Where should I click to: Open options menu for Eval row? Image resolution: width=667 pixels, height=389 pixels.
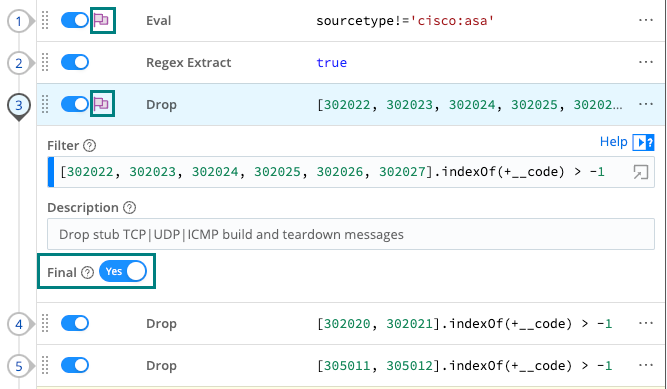[x=646, y=20]
